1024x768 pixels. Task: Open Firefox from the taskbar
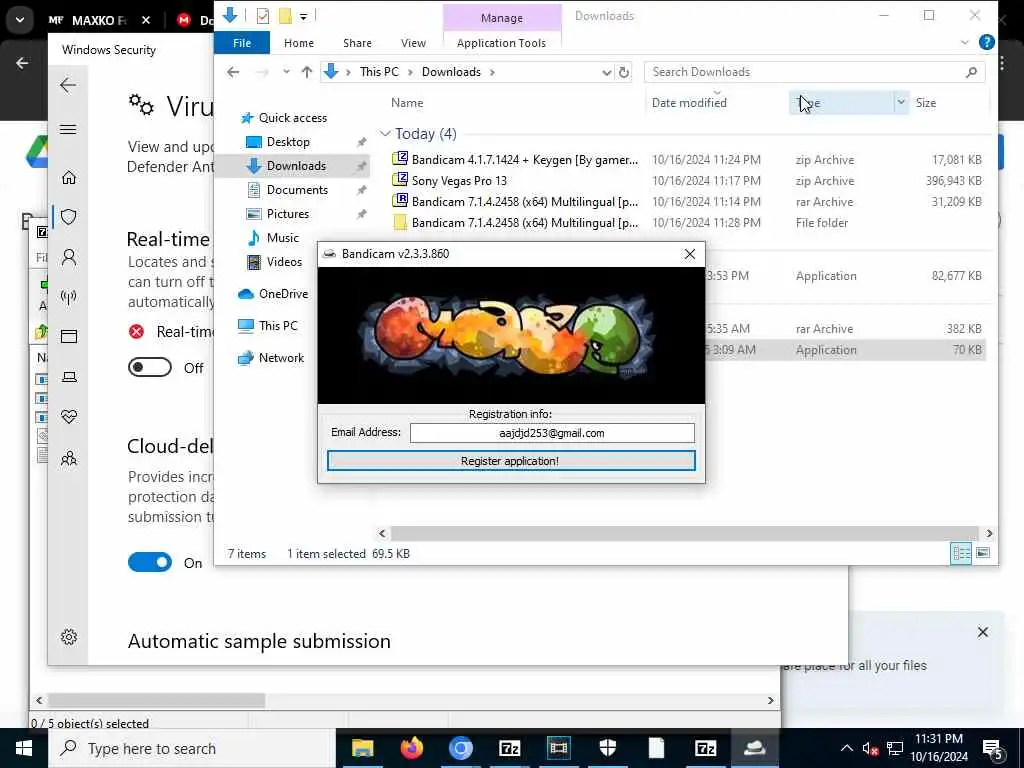[x=411, y=748]
